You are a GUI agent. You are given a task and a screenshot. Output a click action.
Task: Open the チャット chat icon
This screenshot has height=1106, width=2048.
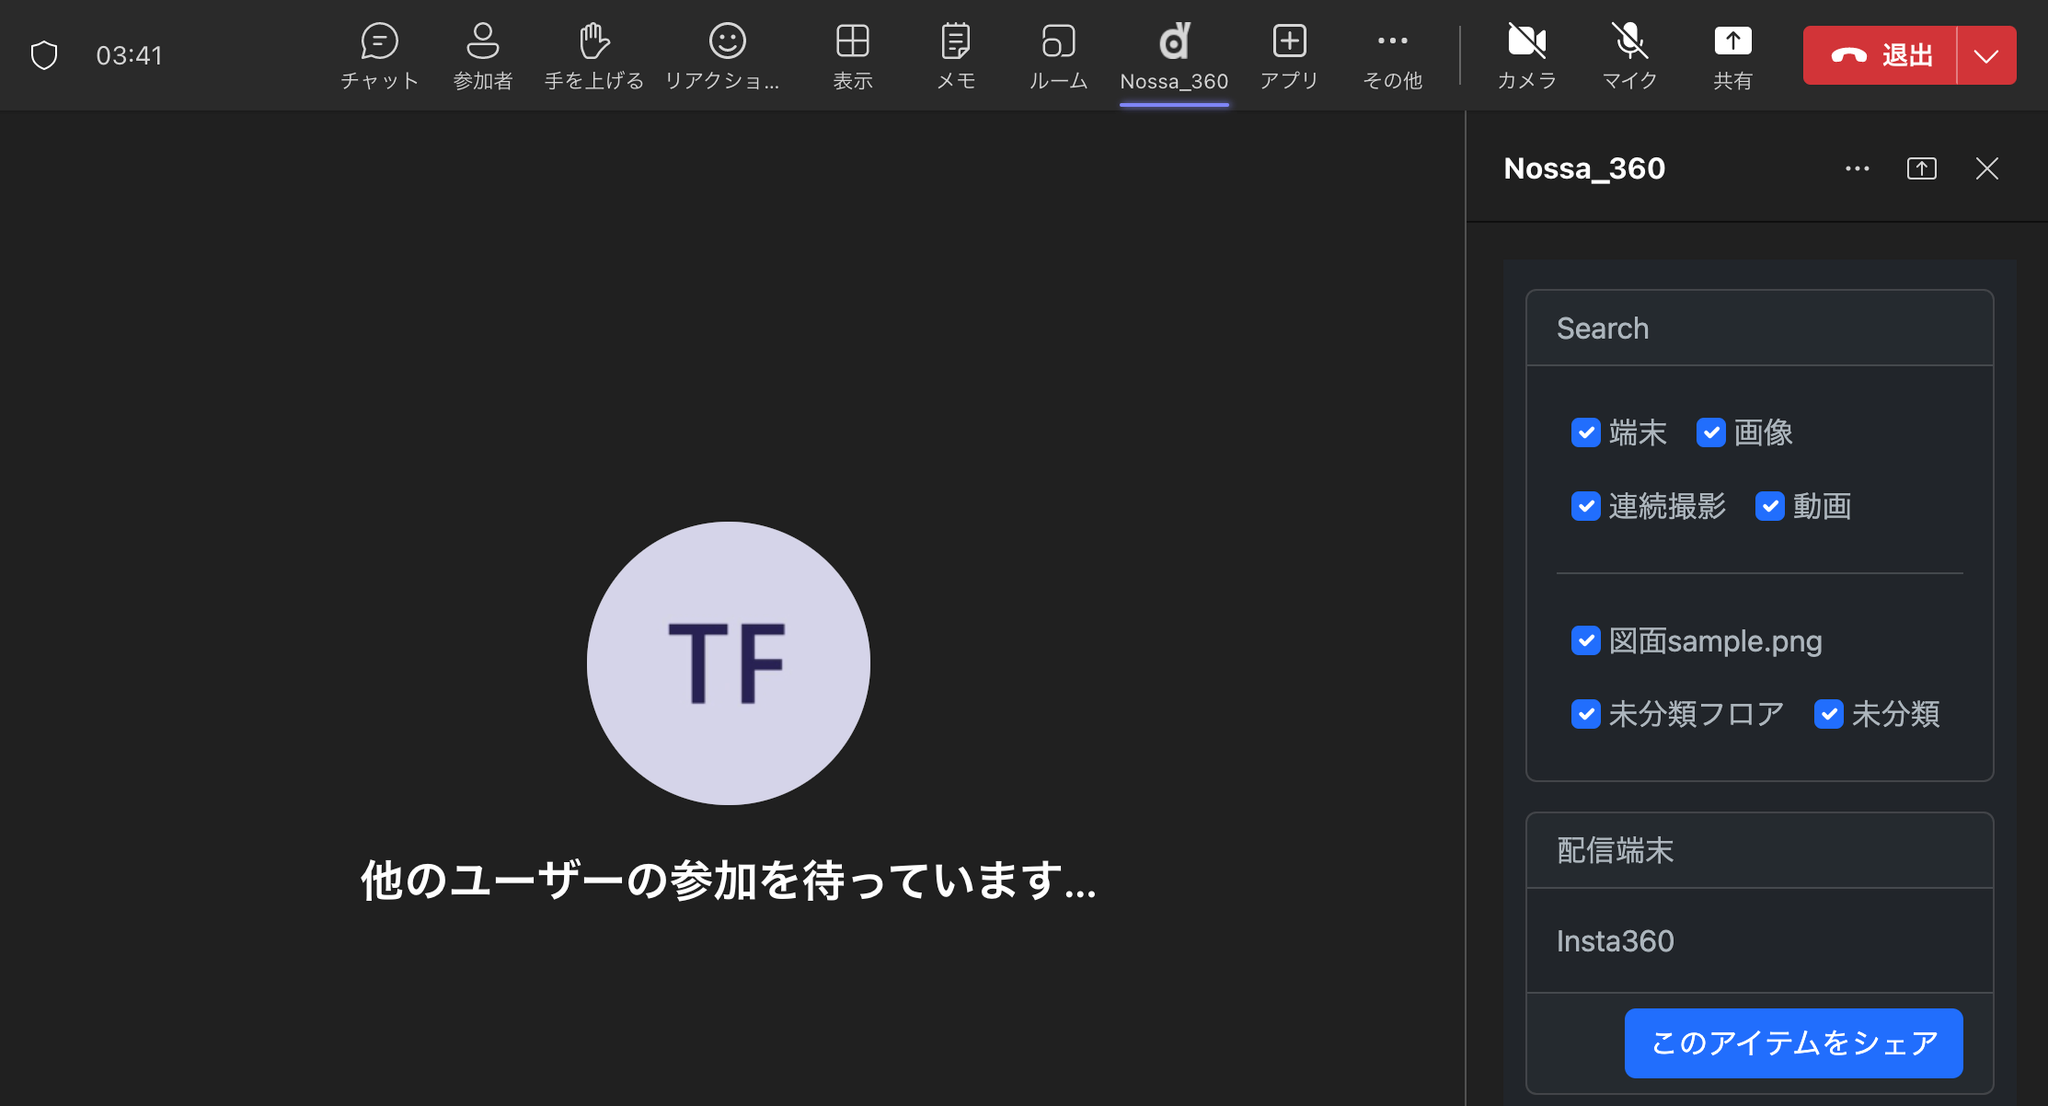[379, 55]
